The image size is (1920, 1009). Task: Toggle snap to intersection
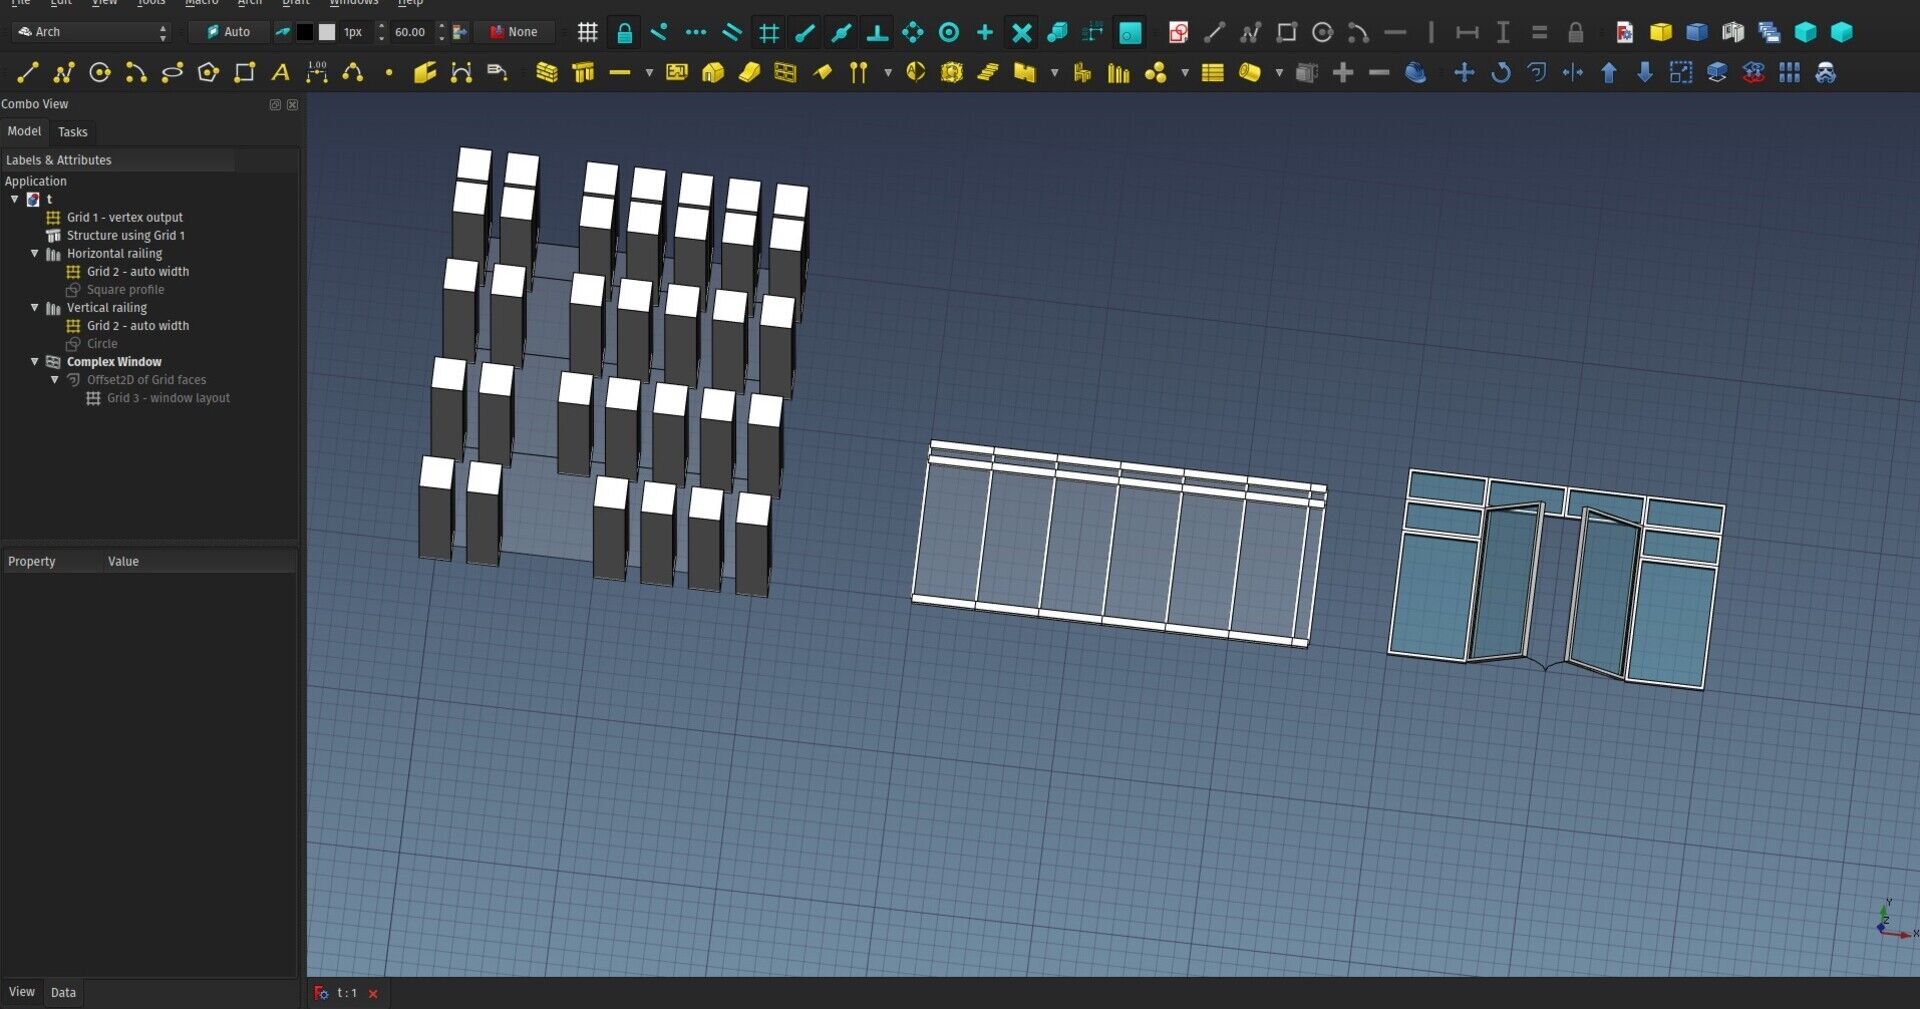point(1021,32)
